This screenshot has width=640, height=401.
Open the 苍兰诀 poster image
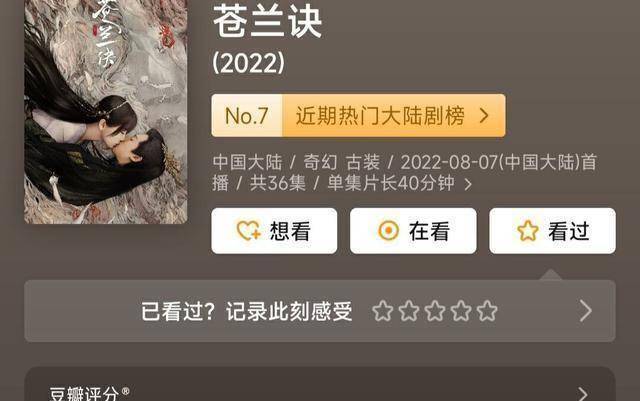tap(106, 112)
